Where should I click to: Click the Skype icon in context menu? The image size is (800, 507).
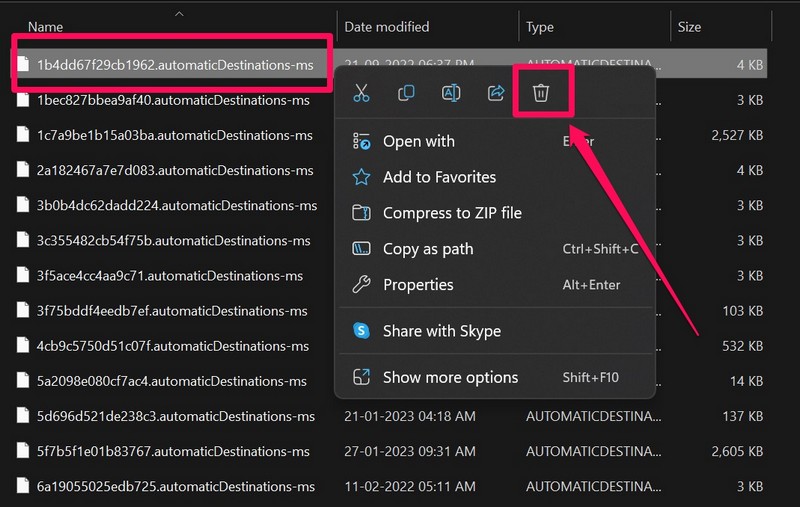click(x=362, y=331)
